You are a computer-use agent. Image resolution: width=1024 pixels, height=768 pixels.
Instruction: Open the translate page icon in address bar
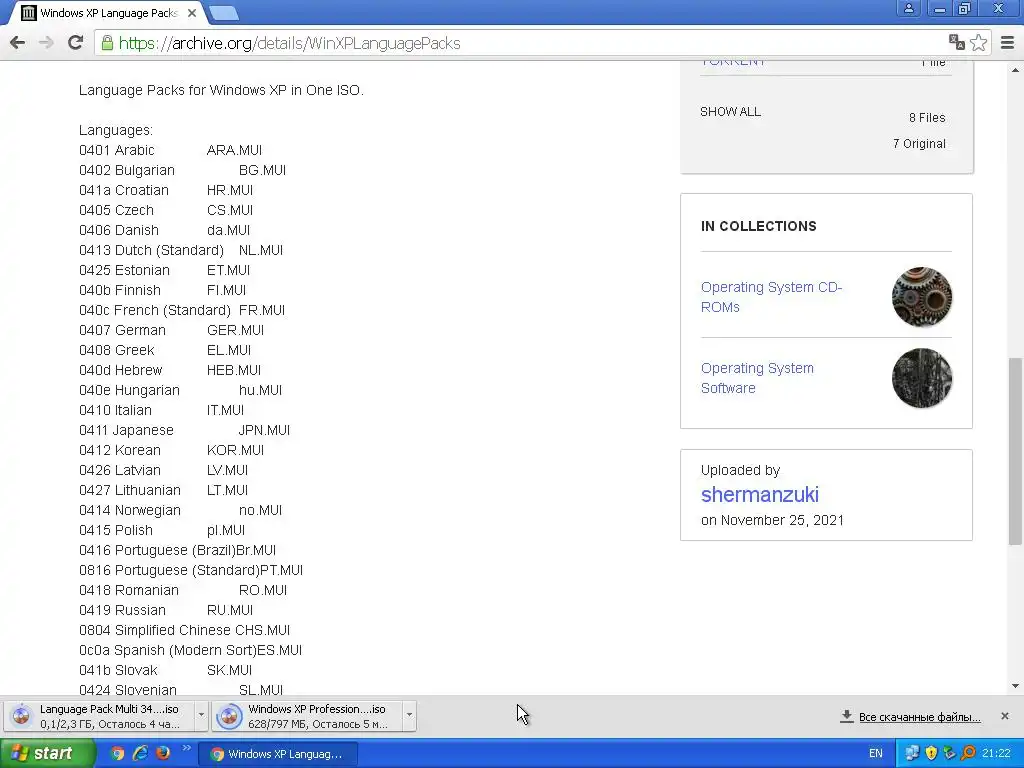[x=957, y=42]
